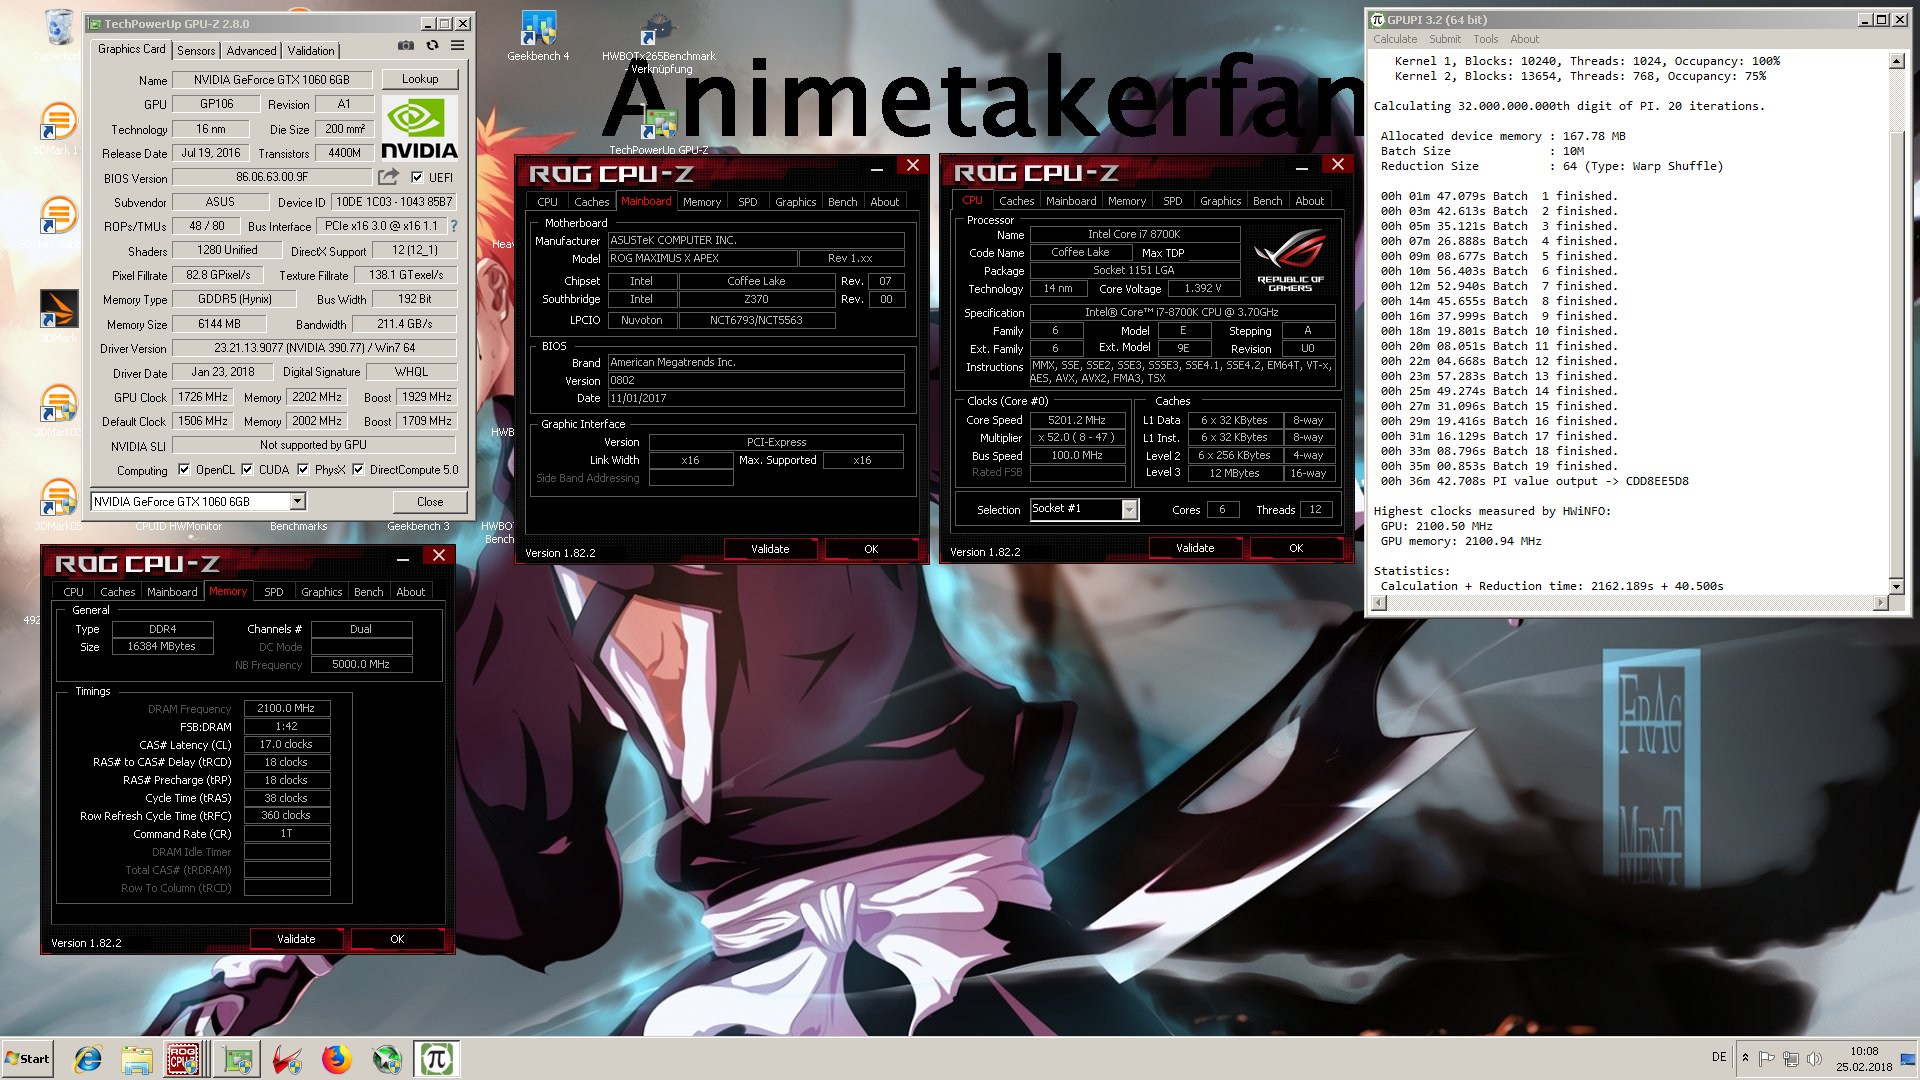Switch to the Sensors tab in GPU-Z
Image resolution: width=1920 pixels, height=1080 pixels.
[196, 50]
